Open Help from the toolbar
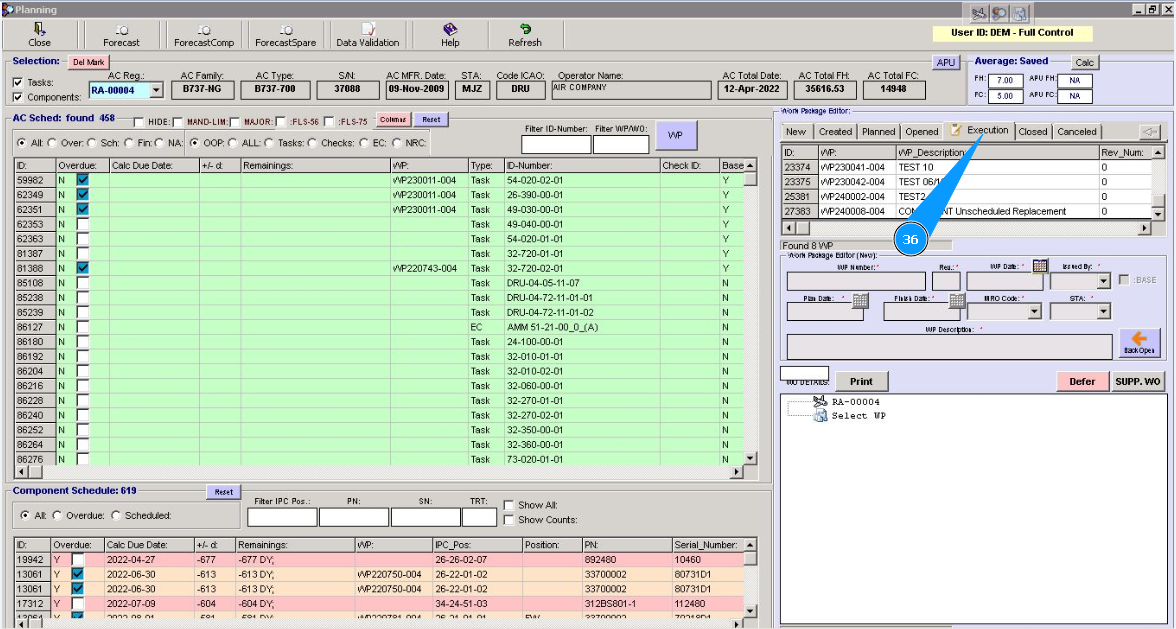 coord(450,35)
